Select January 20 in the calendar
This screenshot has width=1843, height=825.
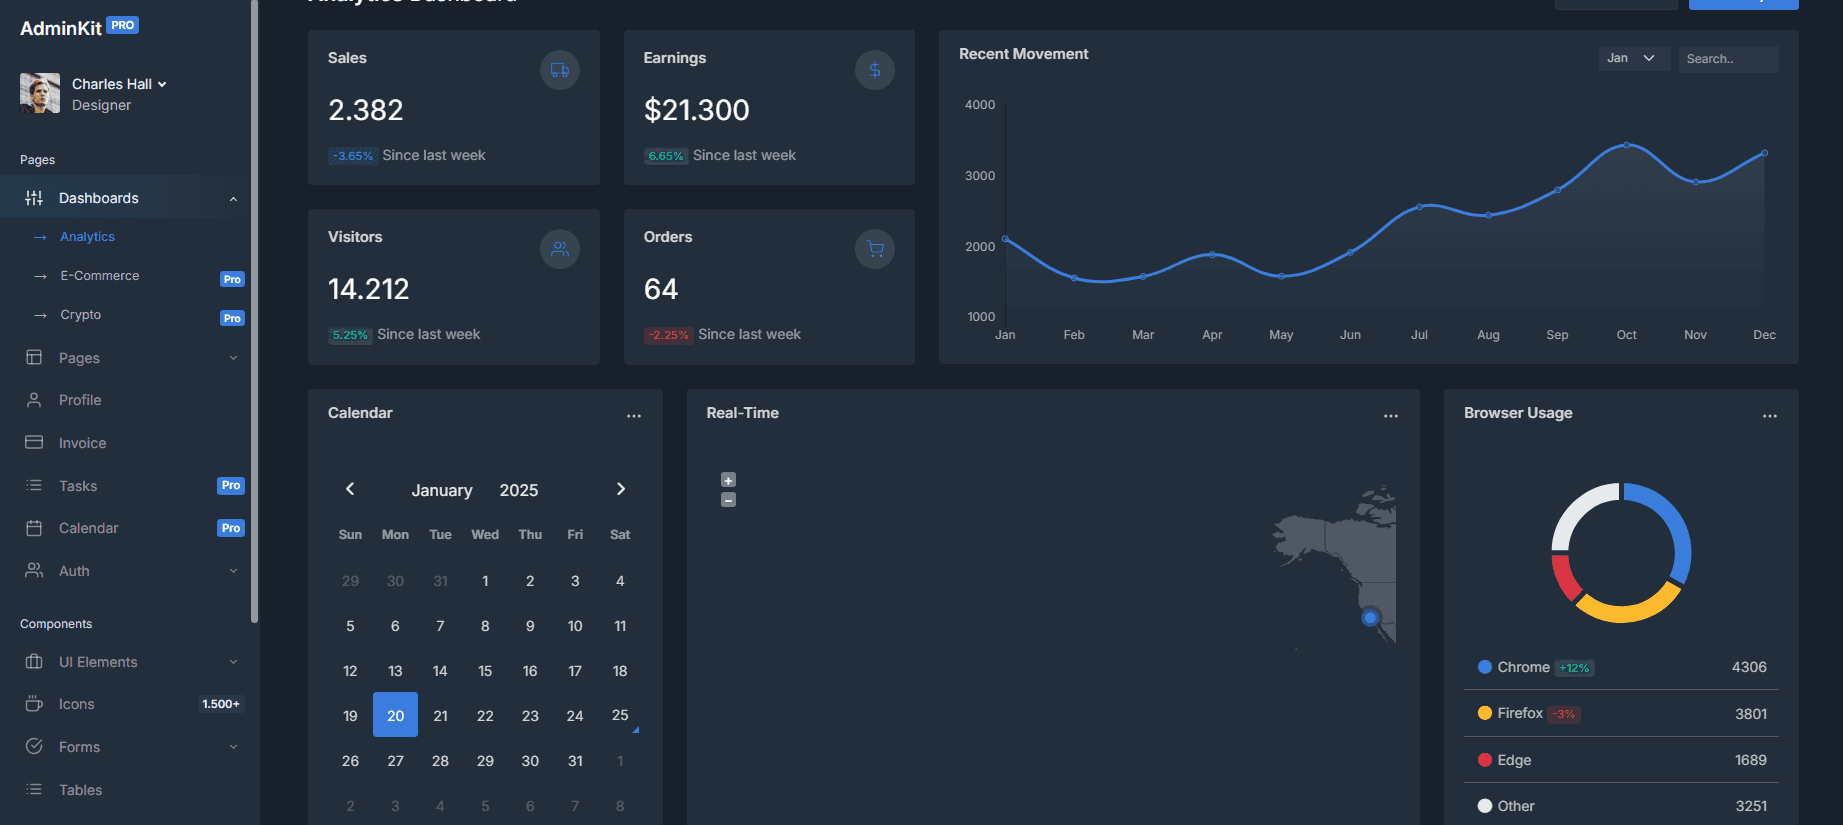[395, 715]
